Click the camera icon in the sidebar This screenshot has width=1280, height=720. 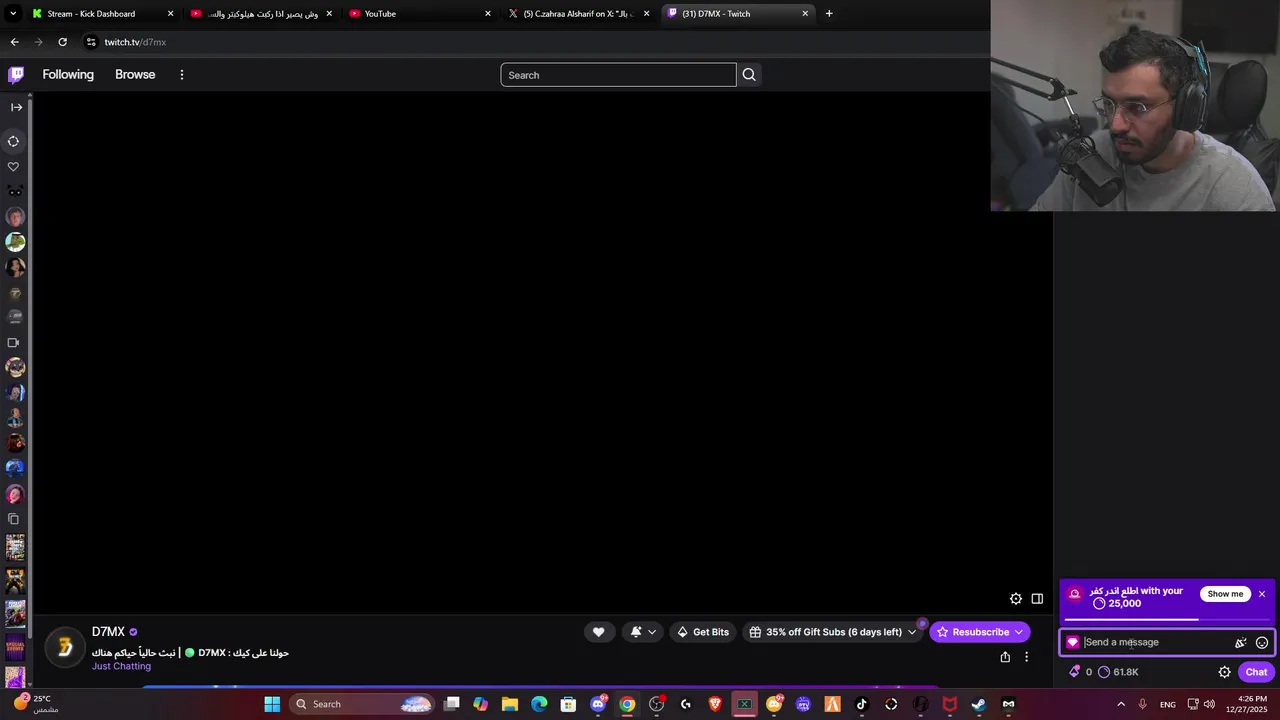[14, 343]
